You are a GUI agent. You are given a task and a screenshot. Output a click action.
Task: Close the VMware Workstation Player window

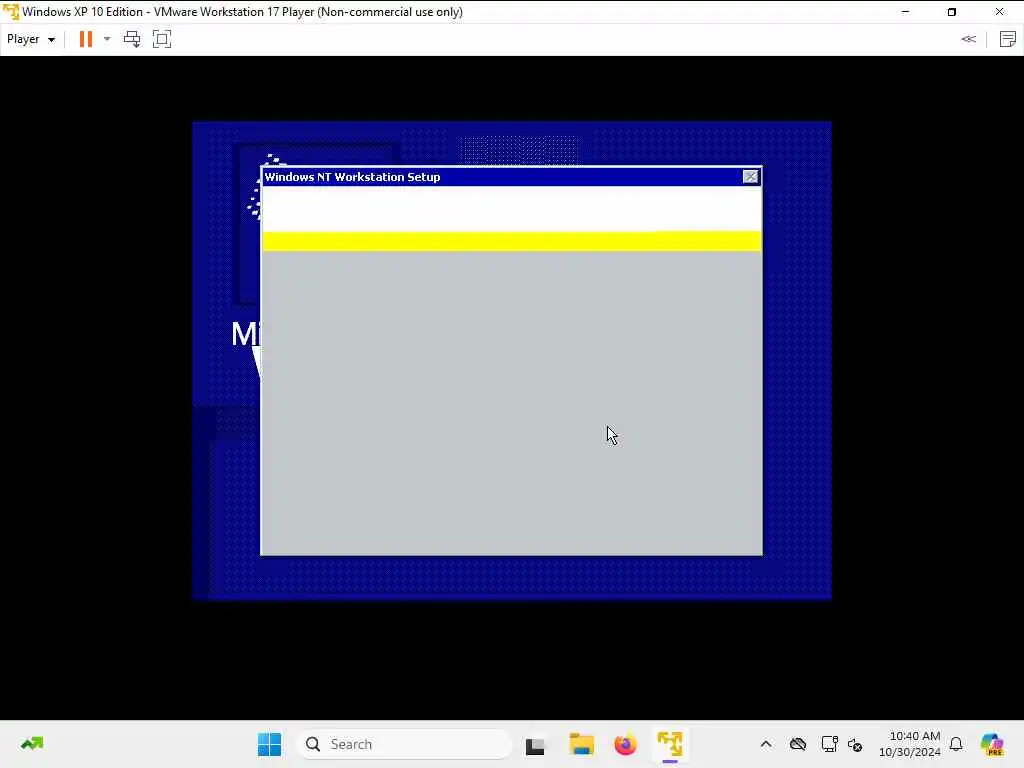pyautogui.click(x=999, y=12)
